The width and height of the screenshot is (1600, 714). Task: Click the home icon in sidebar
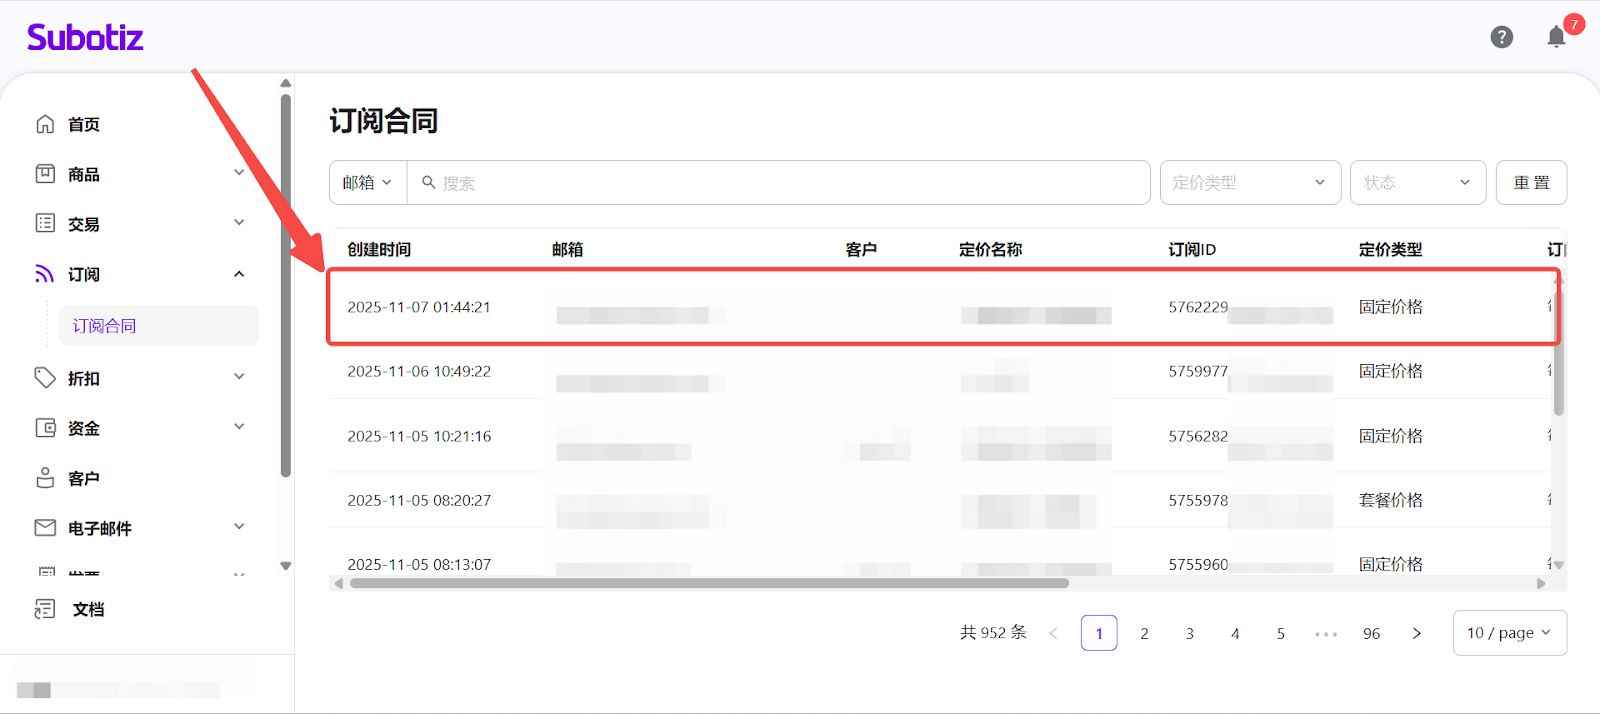pos(45,124)
